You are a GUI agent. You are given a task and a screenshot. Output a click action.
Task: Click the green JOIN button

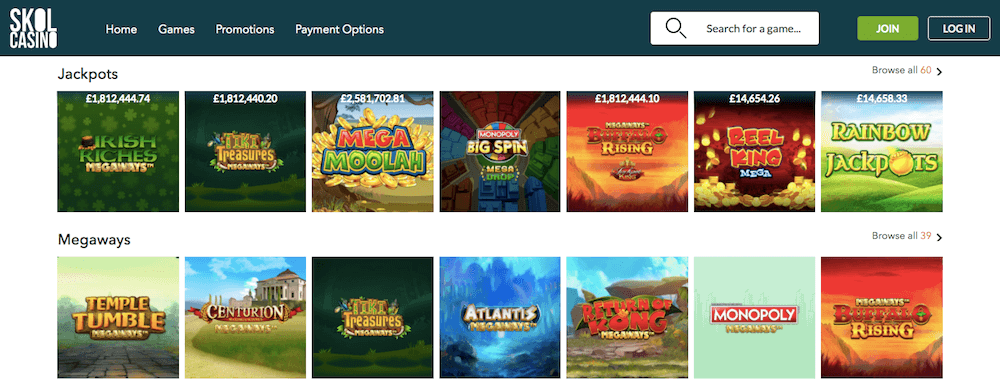click(x=888, y=29)
